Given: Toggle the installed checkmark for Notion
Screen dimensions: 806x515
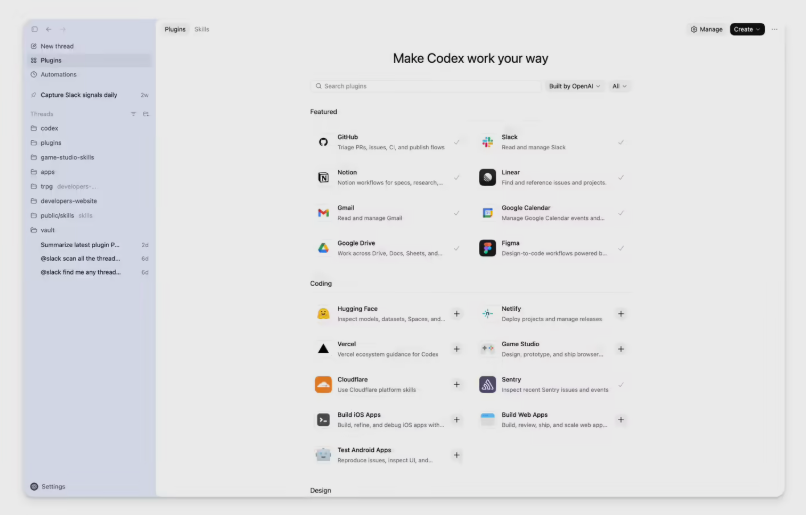Looking at the screenshot, I should (457, 177).
